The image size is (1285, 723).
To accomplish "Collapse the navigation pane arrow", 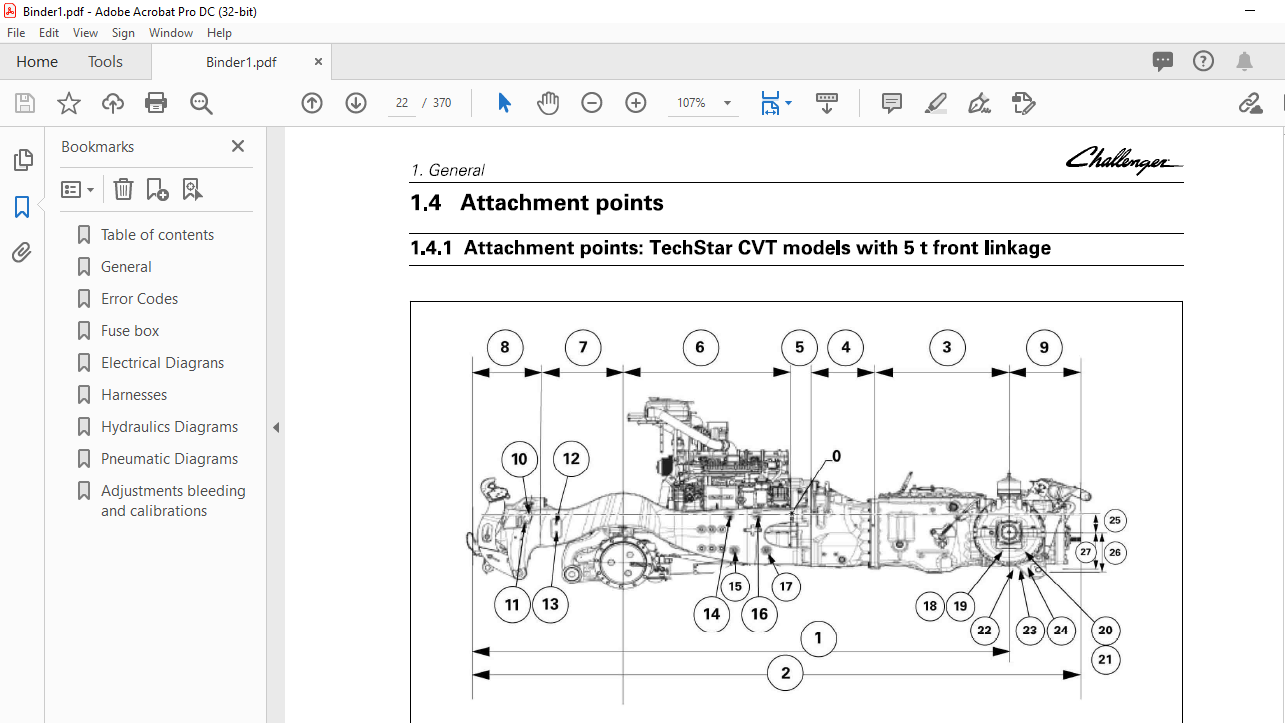I will point(276,427).
